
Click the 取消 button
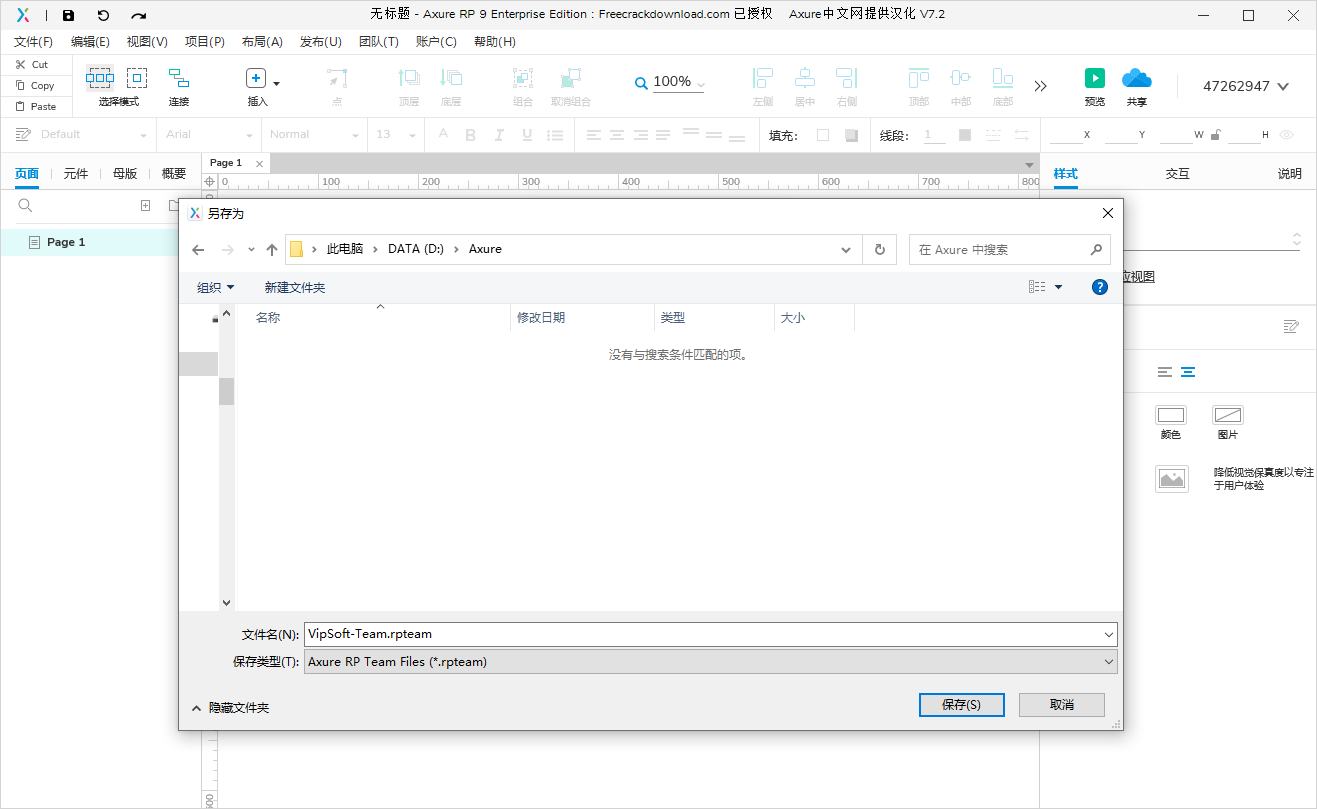tap(1062, 705)
